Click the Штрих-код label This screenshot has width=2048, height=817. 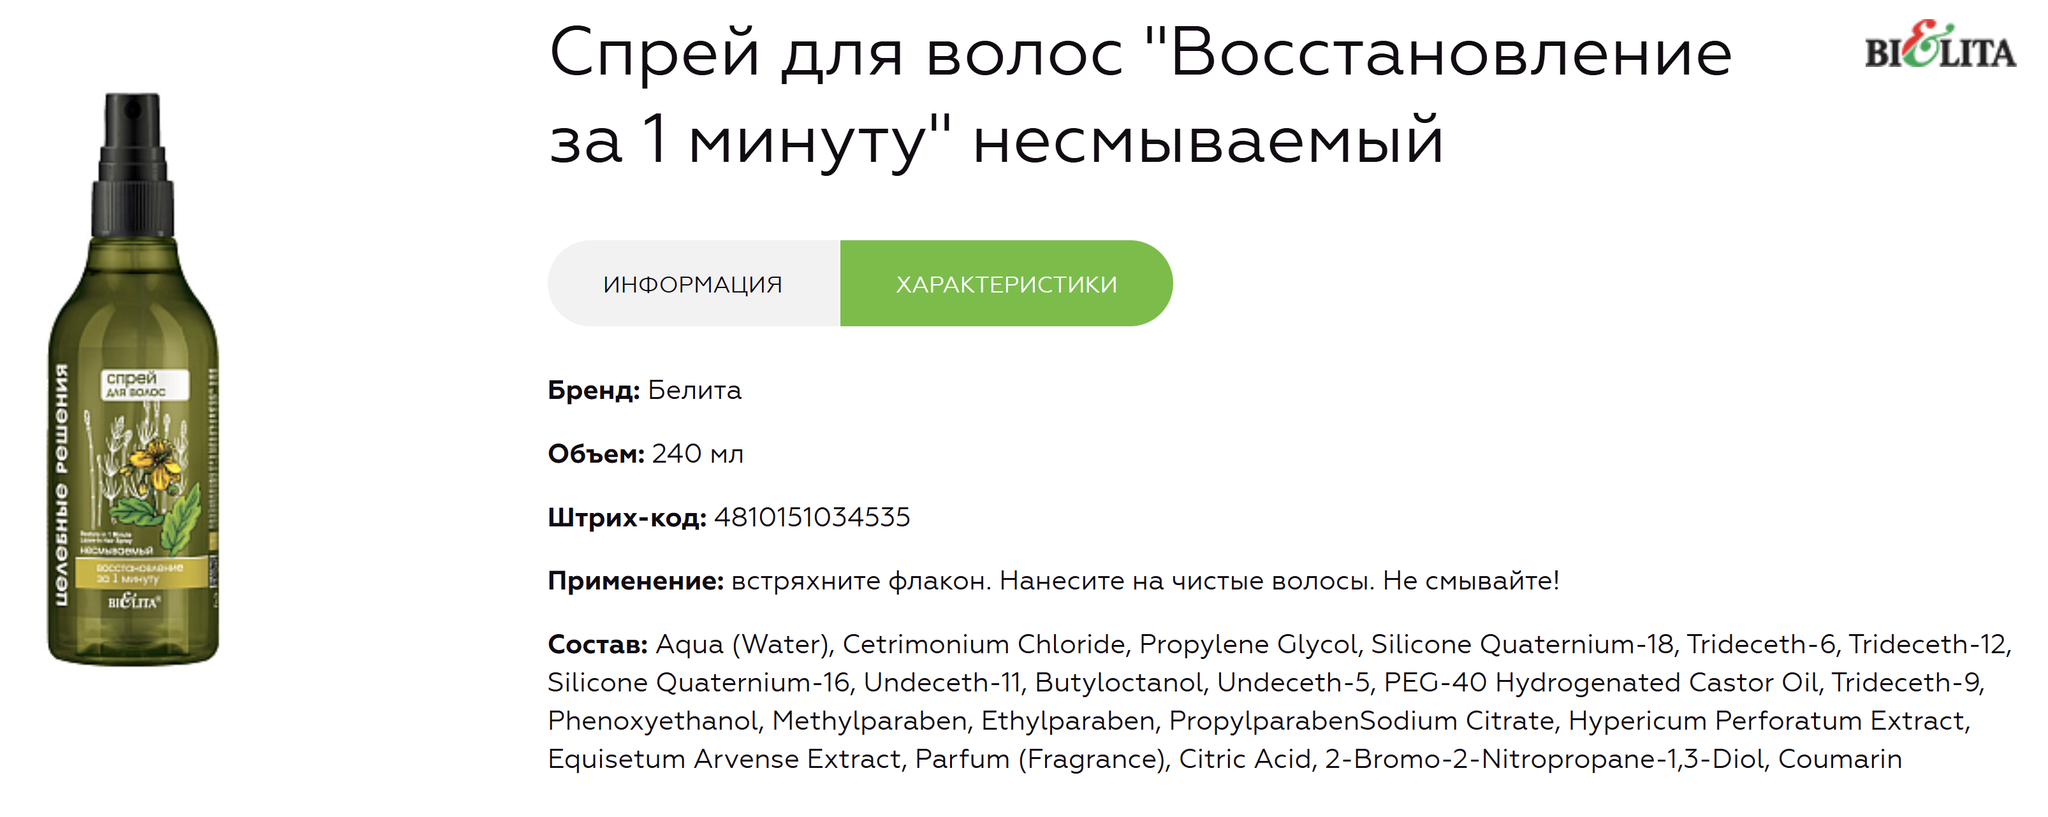[627, 518]
